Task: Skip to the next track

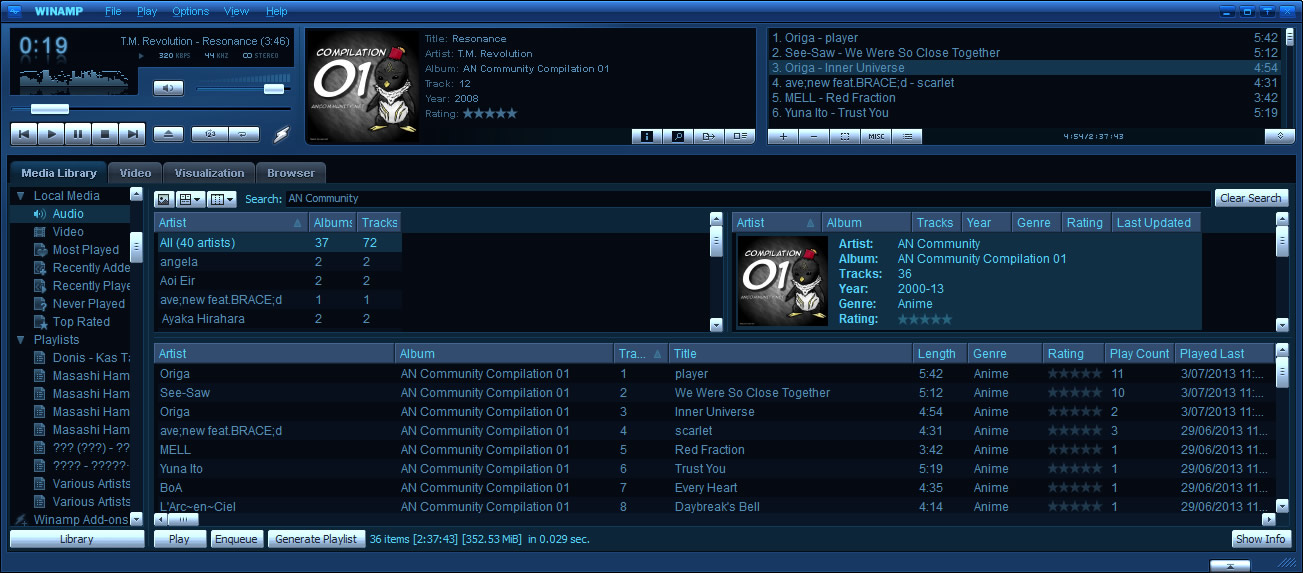Action: [132, 133]
